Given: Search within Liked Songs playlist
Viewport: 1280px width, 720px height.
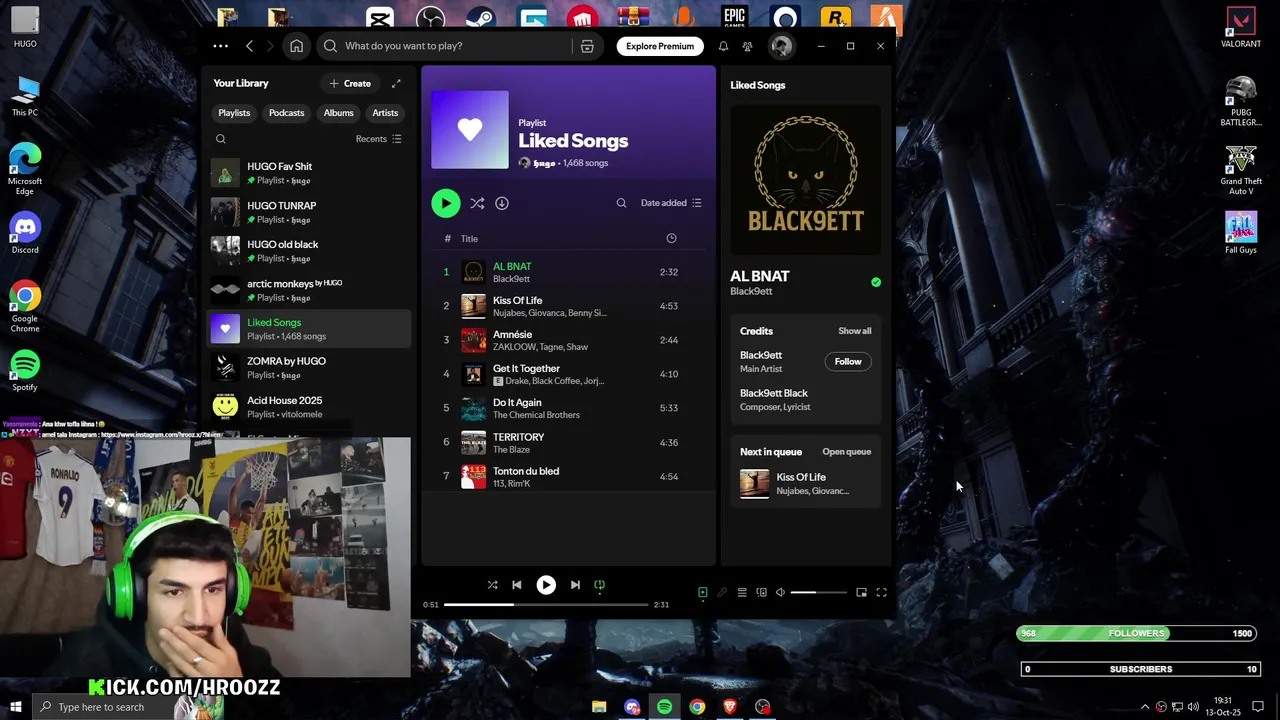Looking at the screenshot, I should (621, 203).
